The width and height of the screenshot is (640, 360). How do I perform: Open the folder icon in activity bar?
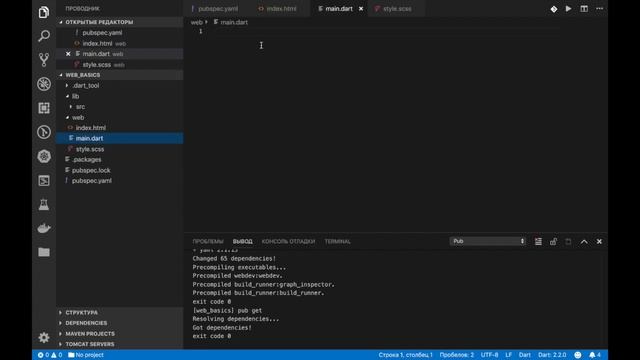(x=44, y=252)
